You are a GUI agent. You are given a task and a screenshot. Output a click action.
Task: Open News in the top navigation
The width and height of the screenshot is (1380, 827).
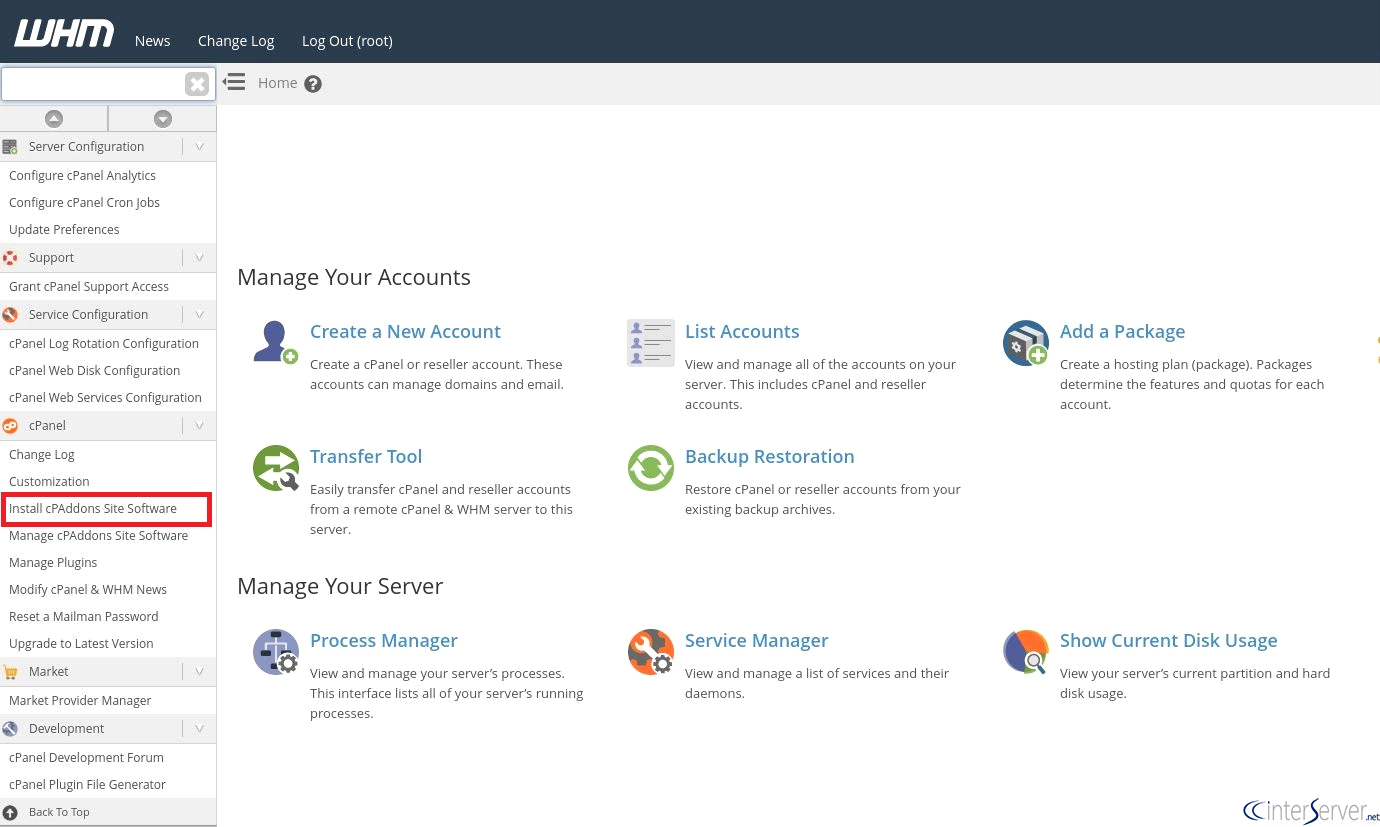click(x=152, y=41)
